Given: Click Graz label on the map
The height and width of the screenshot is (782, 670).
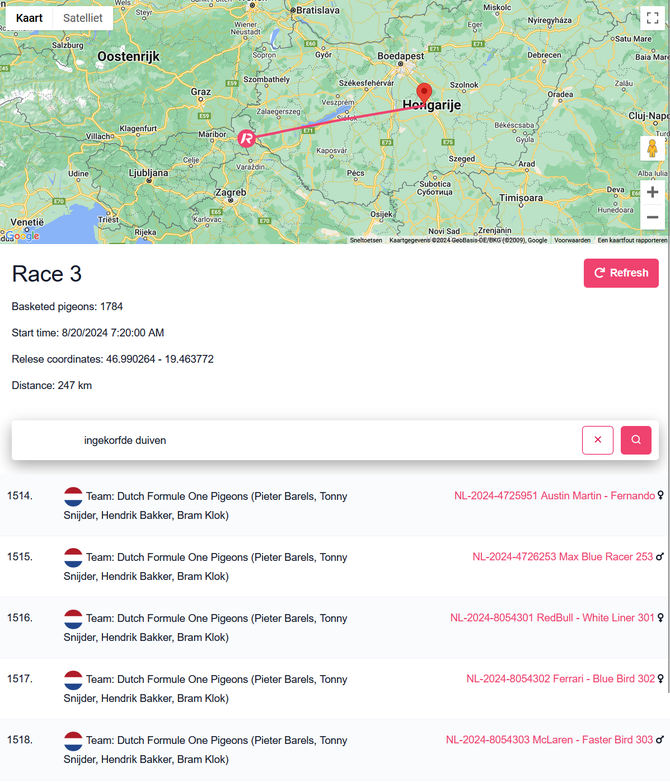Looking at the screenshot, I should pos(201,92).
